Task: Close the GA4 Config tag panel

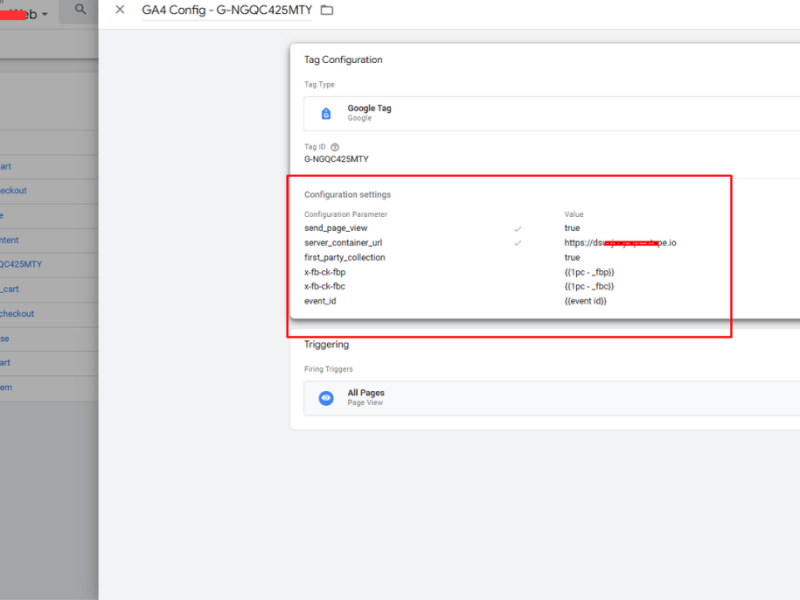Action: click(120, 10)
